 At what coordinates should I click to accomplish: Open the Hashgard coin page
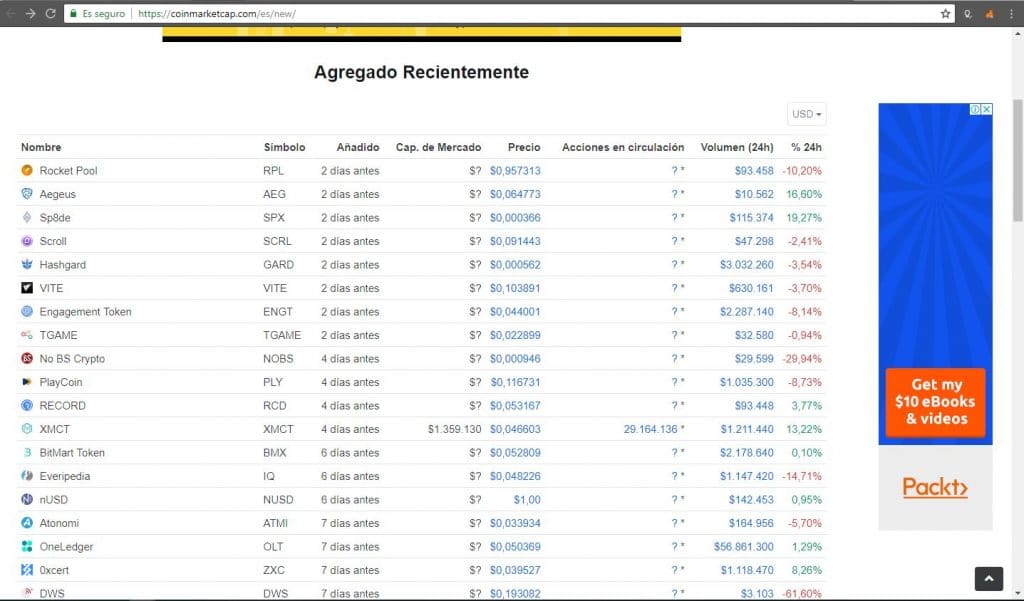coord(63,265)
